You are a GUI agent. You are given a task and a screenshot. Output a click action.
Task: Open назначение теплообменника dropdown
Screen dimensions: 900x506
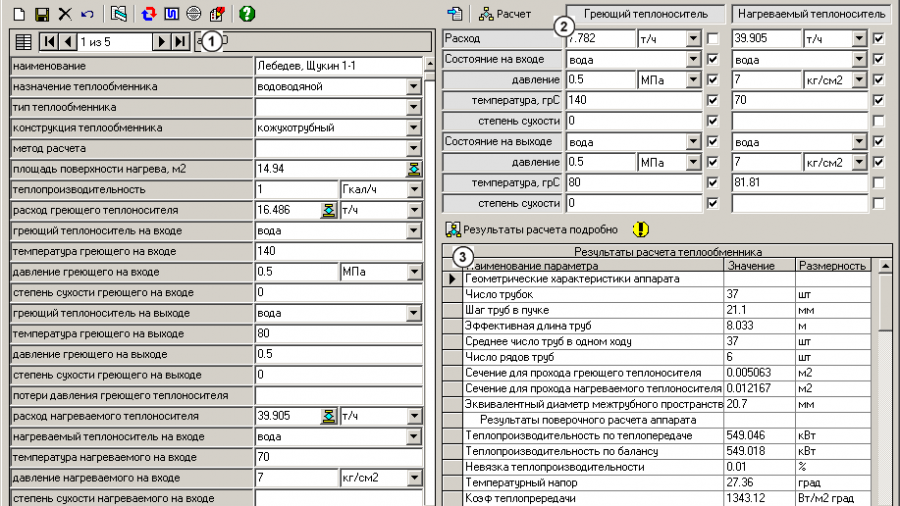click(x=413, y=87)
